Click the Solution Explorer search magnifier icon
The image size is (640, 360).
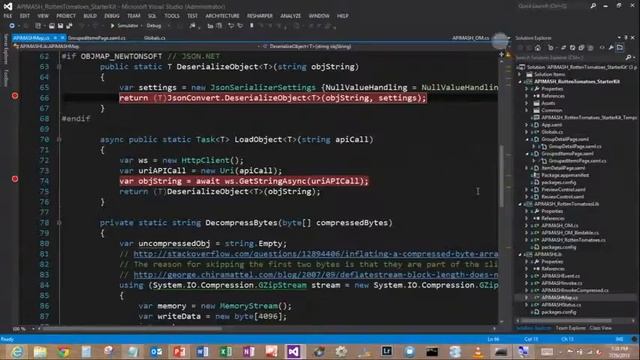coord(628,58)
